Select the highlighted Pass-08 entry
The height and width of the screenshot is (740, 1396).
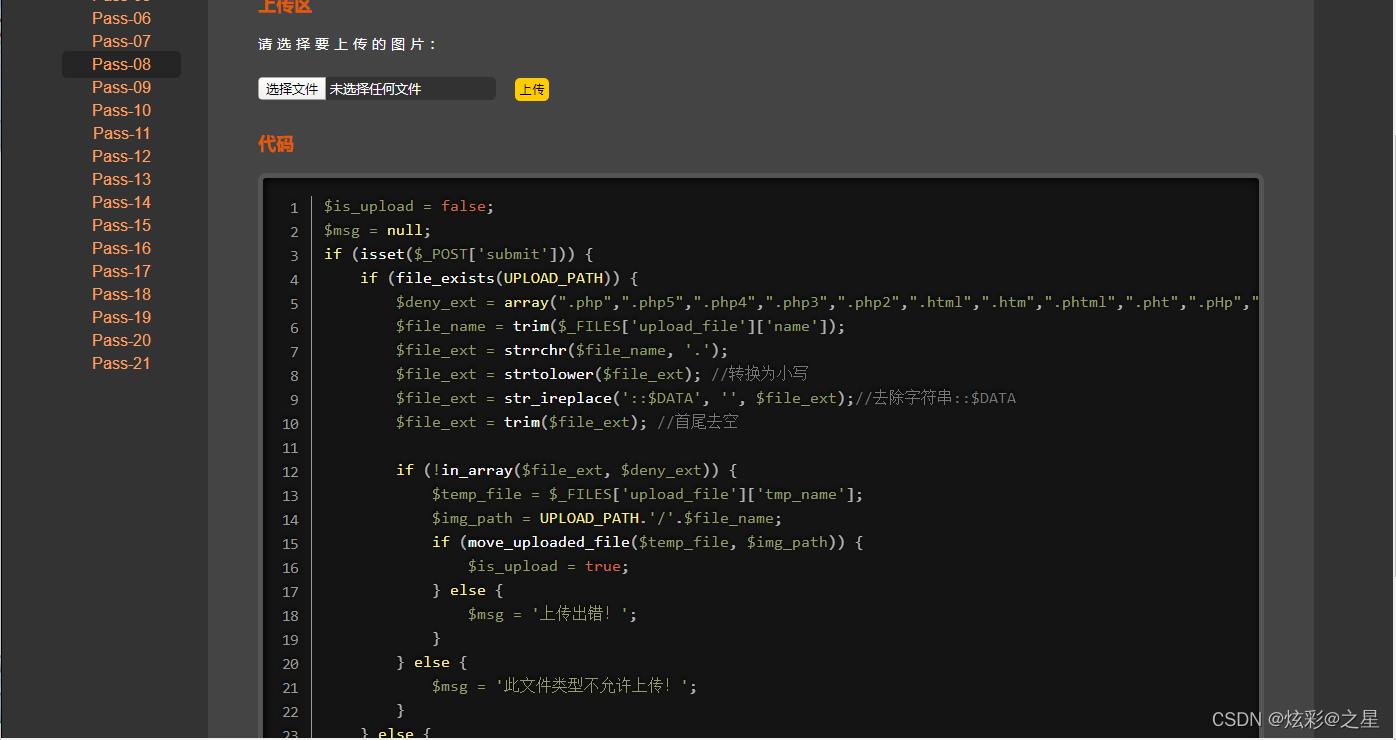click(x=121, y=64)
